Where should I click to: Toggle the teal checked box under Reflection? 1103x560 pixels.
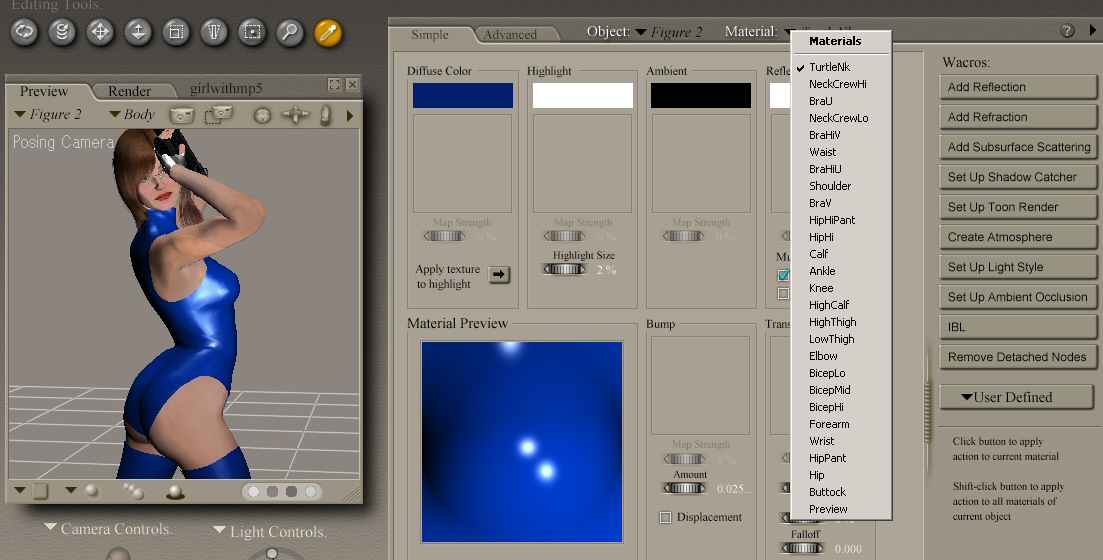[783, 275]
